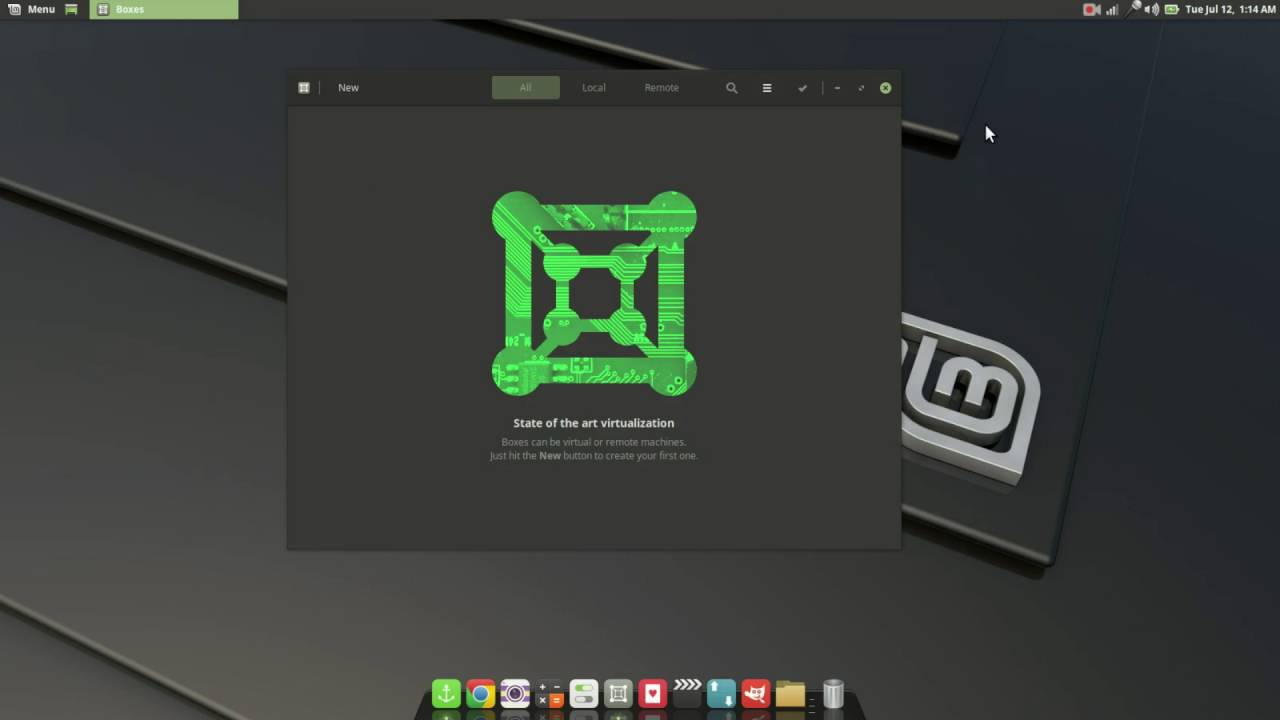Launch GIMP from the dock
Viewport: 1280px width, 720px height.
pyautogui.click(x=756, y=693)
